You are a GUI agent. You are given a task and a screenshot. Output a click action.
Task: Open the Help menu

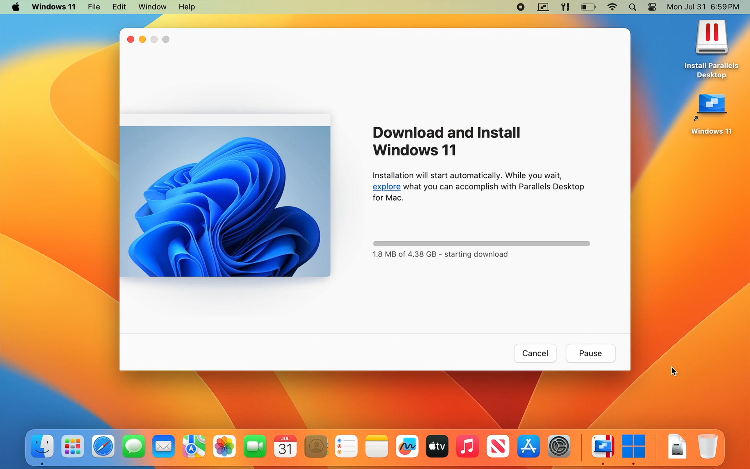tap(187, 7)
